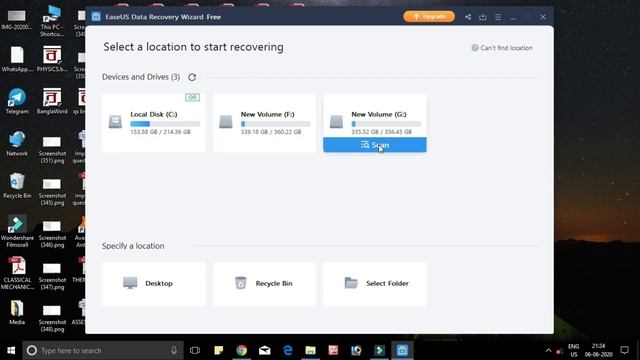
Task: Refresh the Devices and Drives list
Action: click(x=192, y=77)
